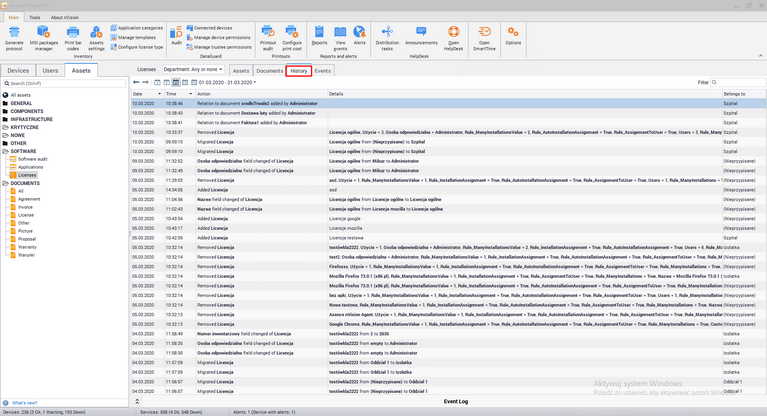
Task: Switch to the Events tab
Action: 322,71
